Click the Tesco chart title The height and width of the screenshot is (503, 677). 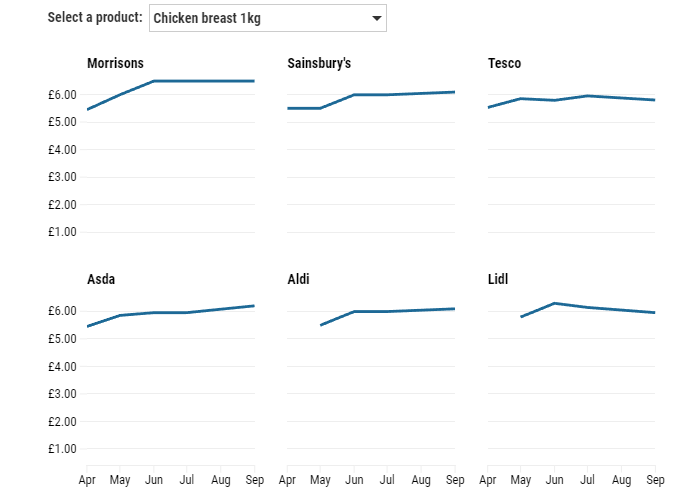504,63
